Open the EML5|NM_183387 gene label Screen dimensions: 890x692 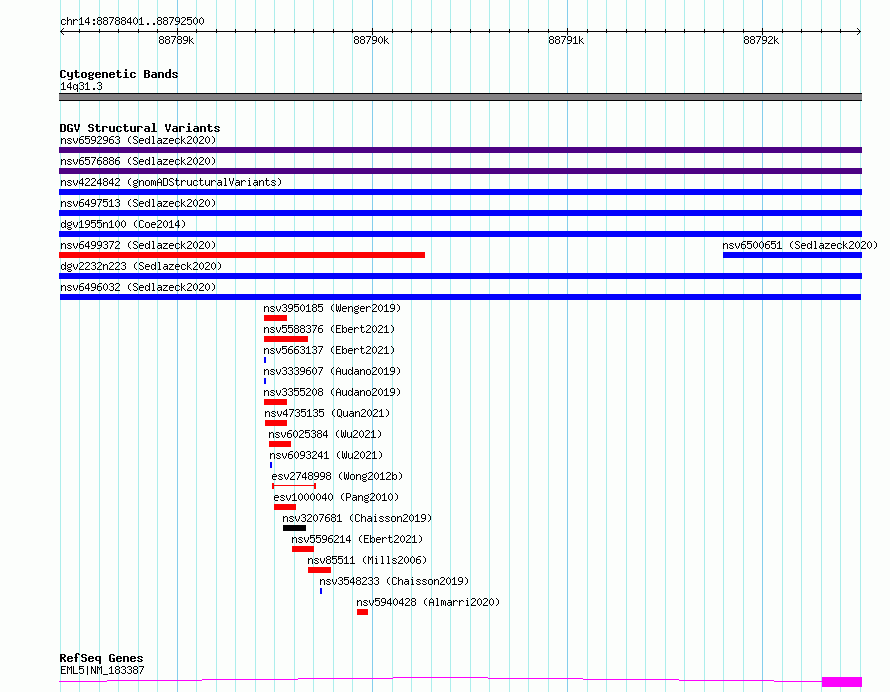coord(102,670)
